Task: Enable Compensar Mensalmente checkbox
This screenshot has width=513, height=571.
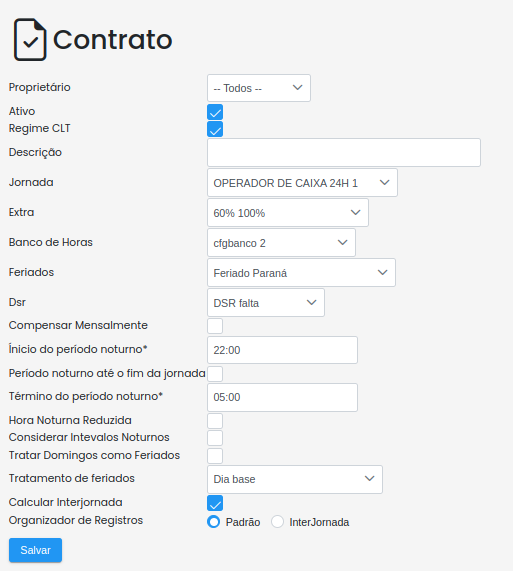Action: pos(215,326)
